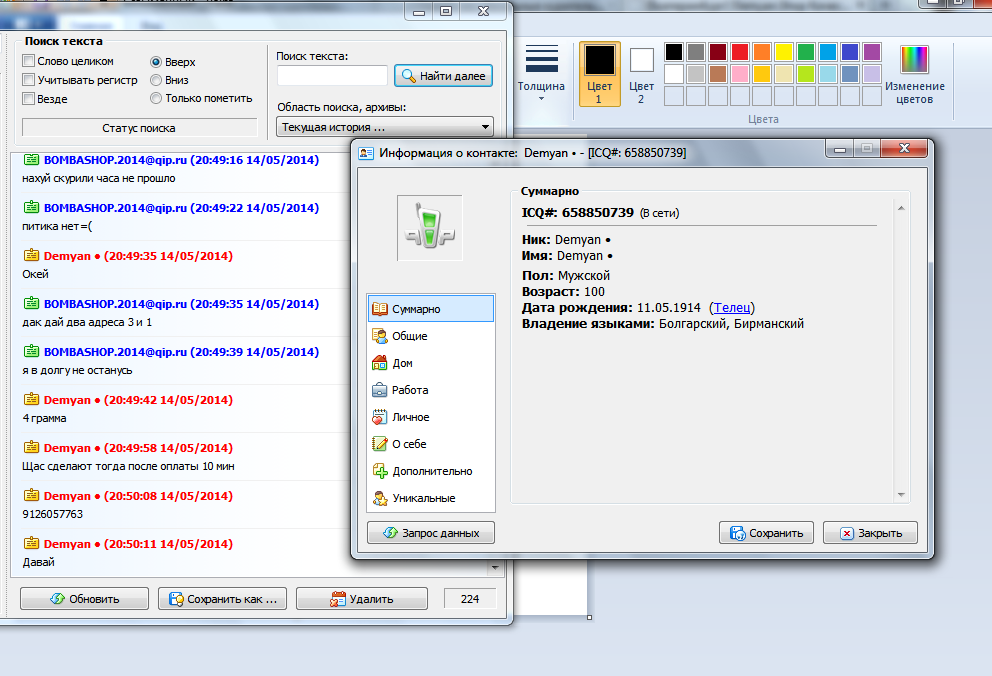Click Сохранить in contact info window

tap(766, 533)
